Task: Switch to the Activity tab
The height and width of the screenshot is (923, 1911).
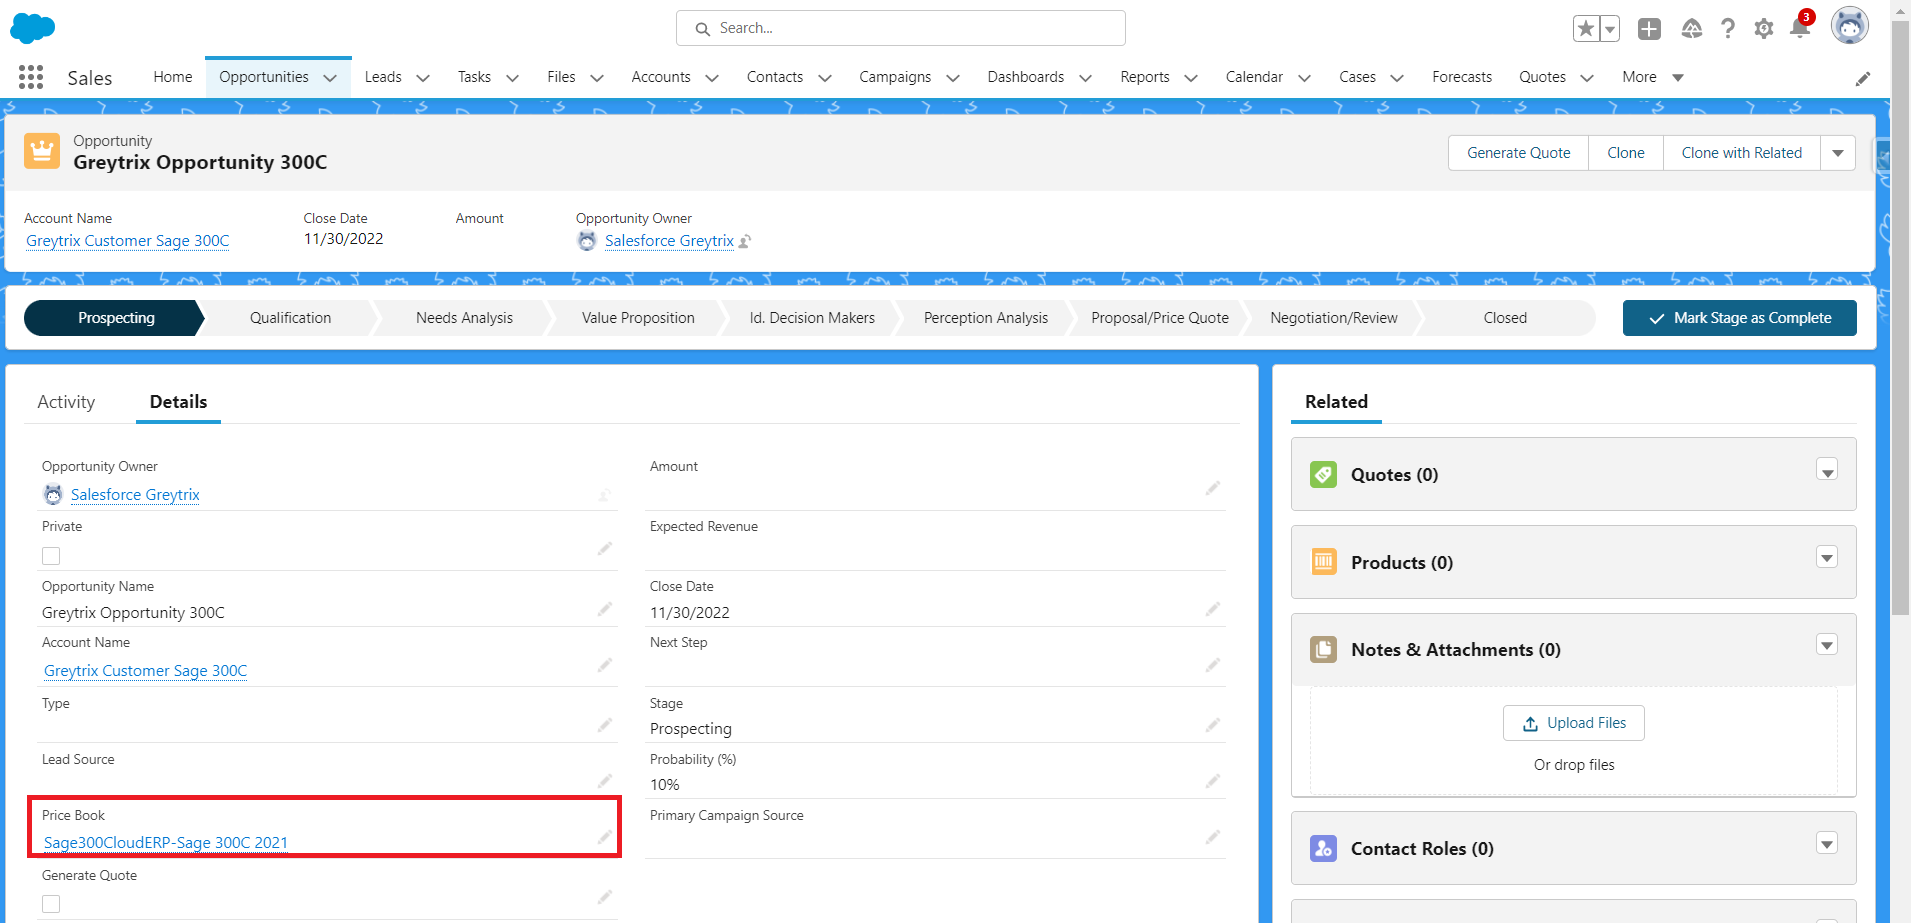Action: 66,402
